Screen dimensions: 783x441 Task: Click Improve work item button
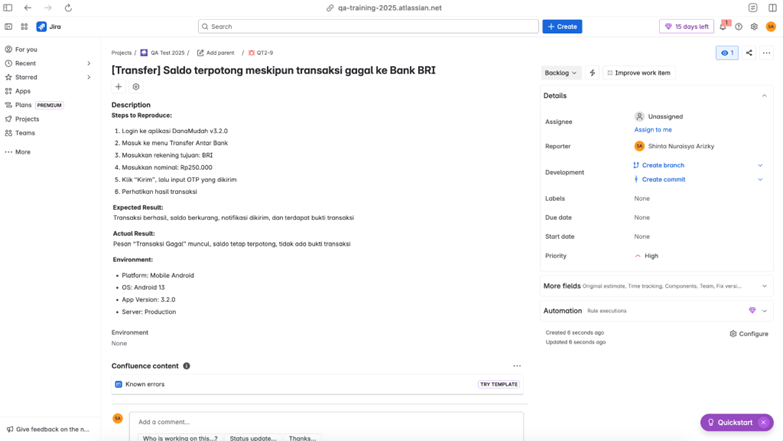click(639, 72)
